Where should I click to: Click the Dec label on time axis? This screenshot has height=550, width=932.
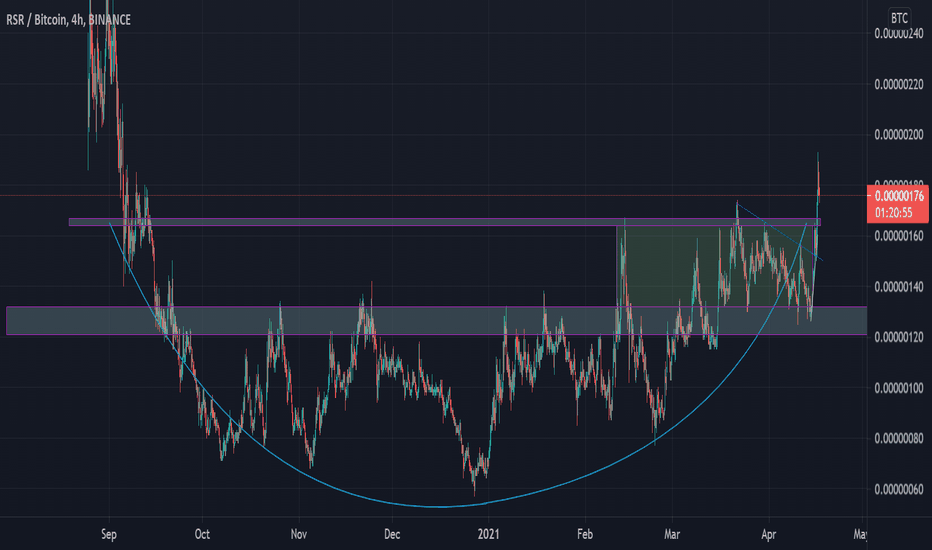click(392, 534)
